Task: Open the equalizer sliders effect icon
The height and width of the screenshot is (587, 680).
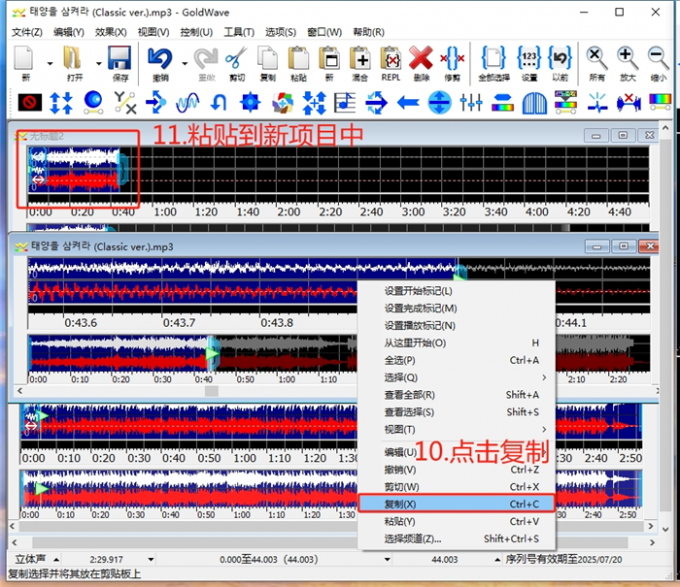Action: [471, 103]
